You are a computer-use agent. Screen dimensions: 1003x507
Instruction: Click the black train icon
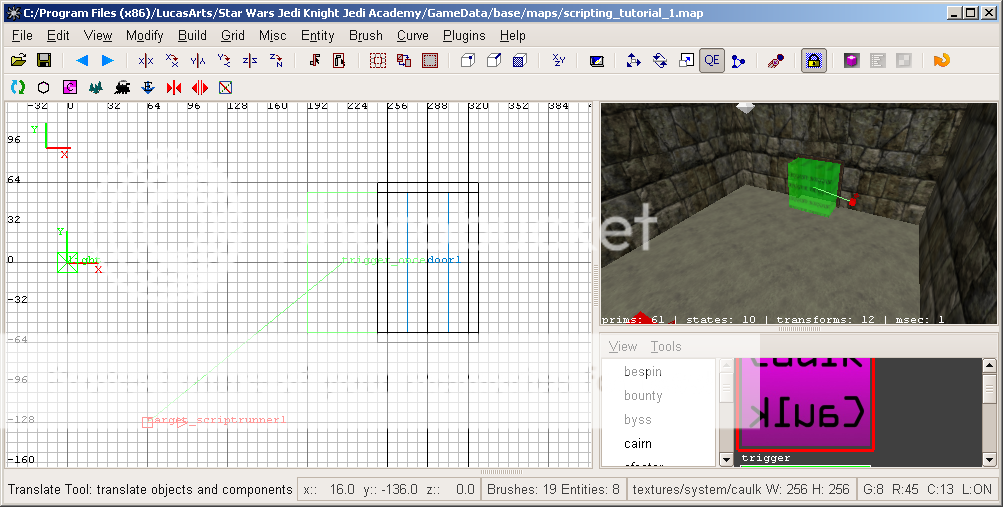[122, 87]
